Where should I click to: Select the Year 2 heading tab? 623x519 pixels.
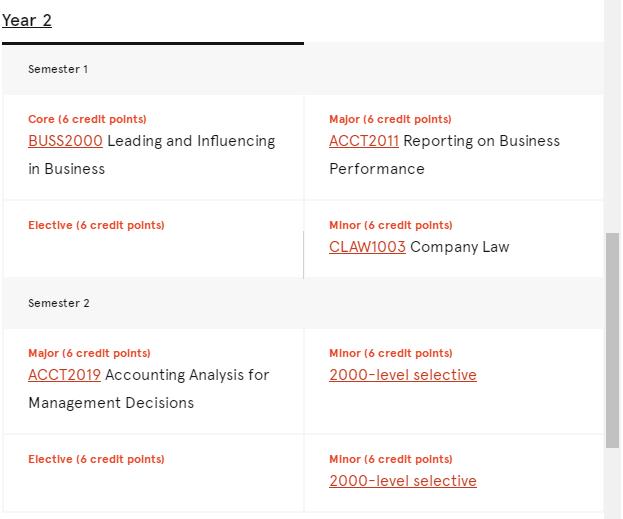tap(27, 20)
